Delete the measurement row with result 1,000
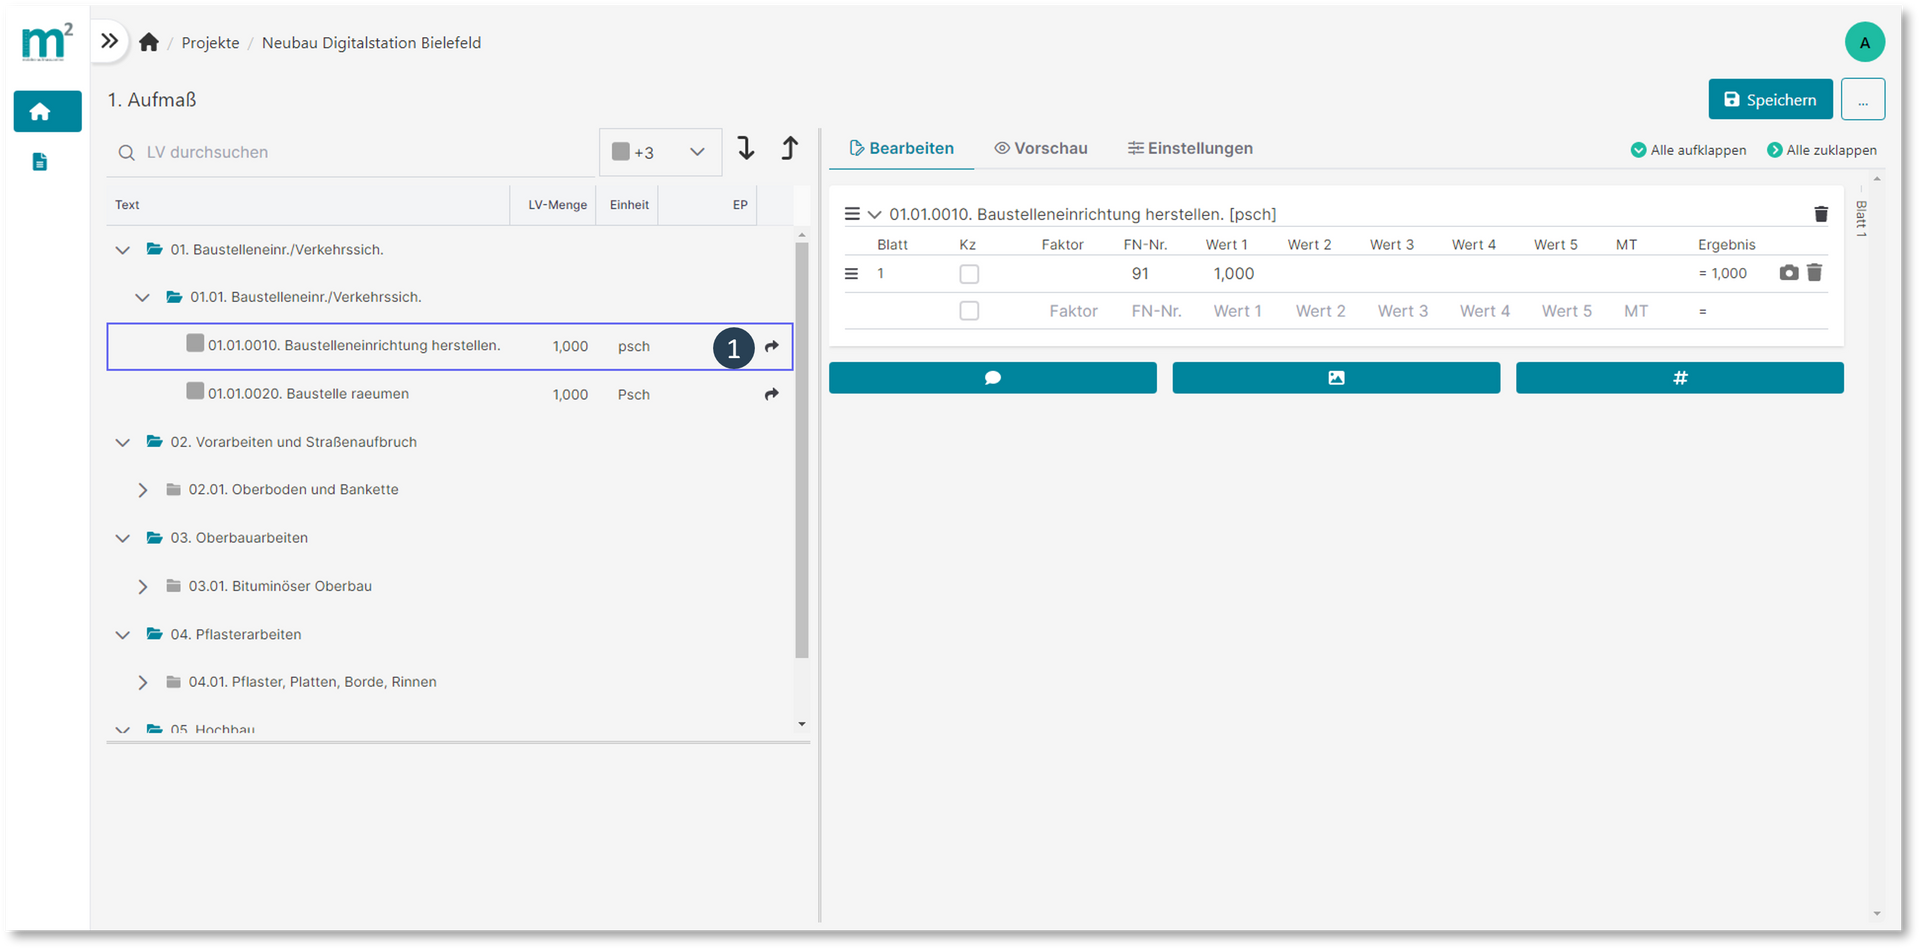The height and width of the screenshot is (949, 1920). [x=1815, y=272]
